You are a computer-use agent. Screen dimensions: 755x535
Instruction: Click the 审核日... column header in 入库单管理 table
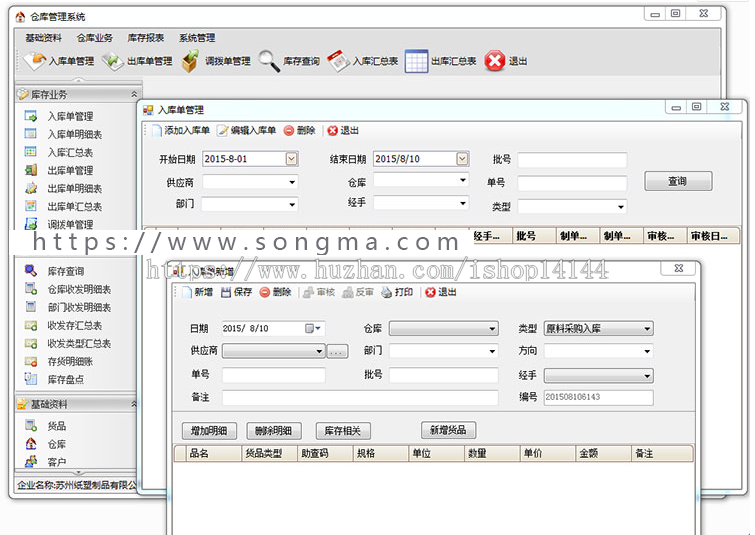coord(713,236)
